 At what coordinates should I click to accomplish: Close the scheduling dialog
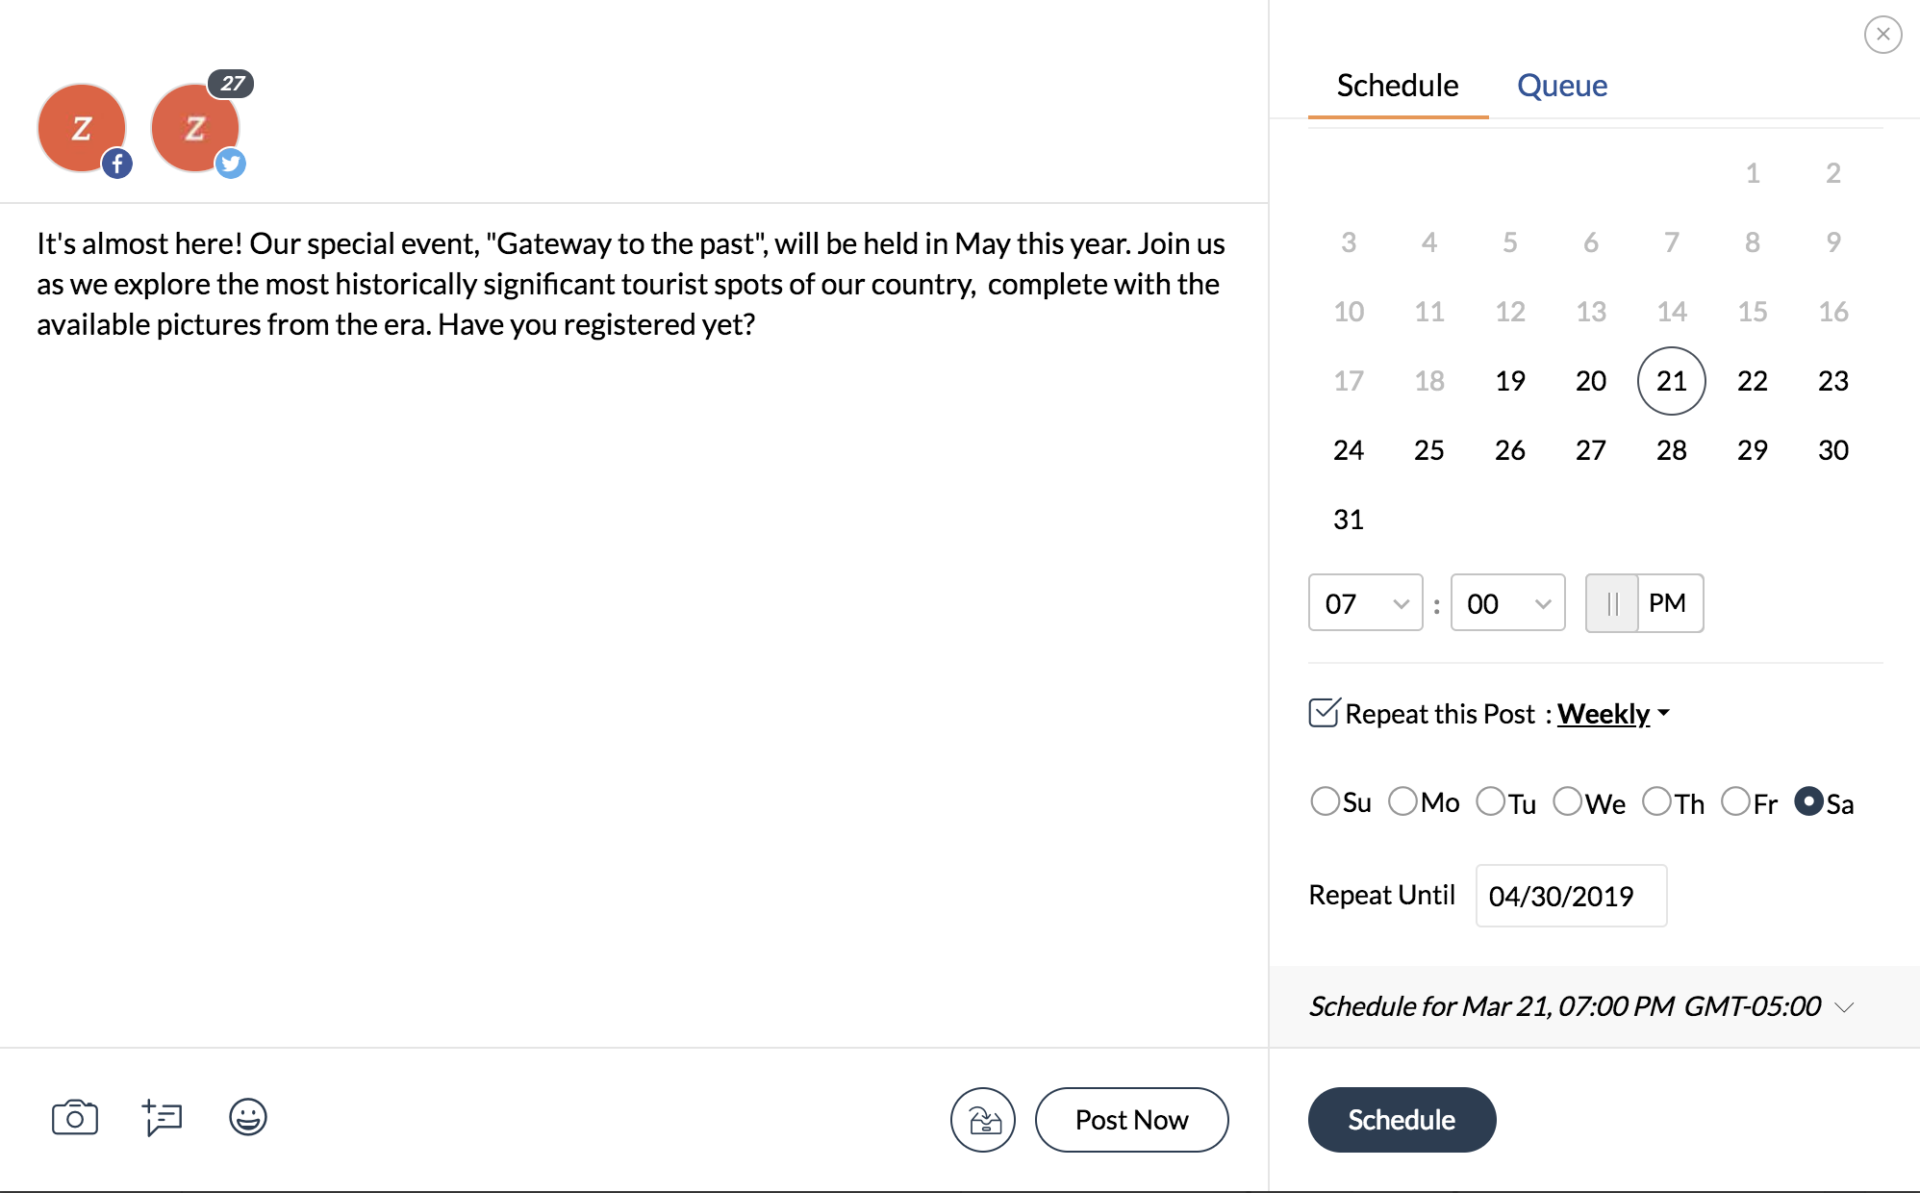[1882, 35]
